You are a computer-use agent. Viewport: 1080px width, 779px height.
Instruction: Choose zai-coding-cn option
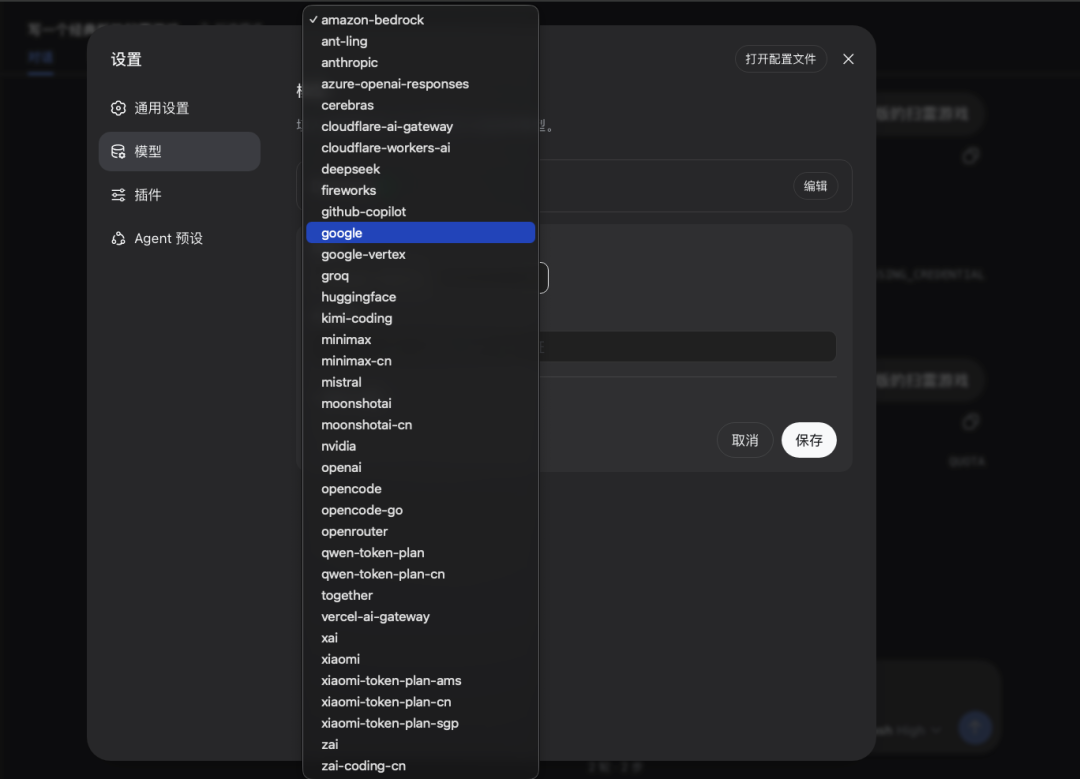420,767
